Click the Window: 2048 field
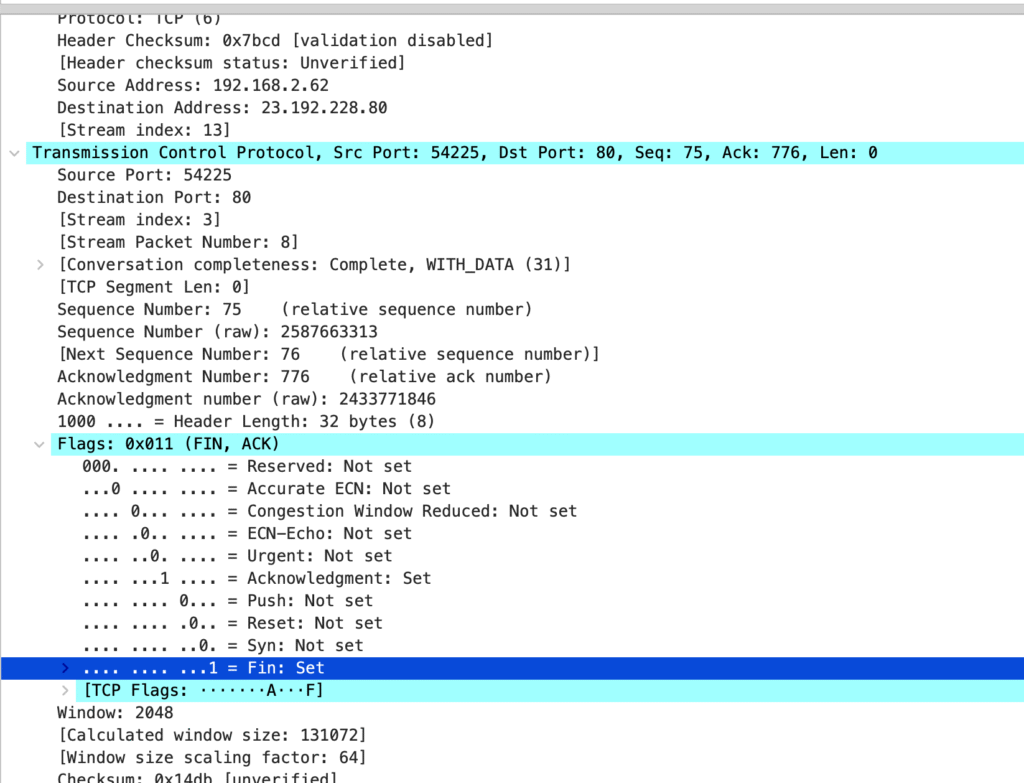The width and height of the screenshot is (1024, 783). click(x=115, y=713)
